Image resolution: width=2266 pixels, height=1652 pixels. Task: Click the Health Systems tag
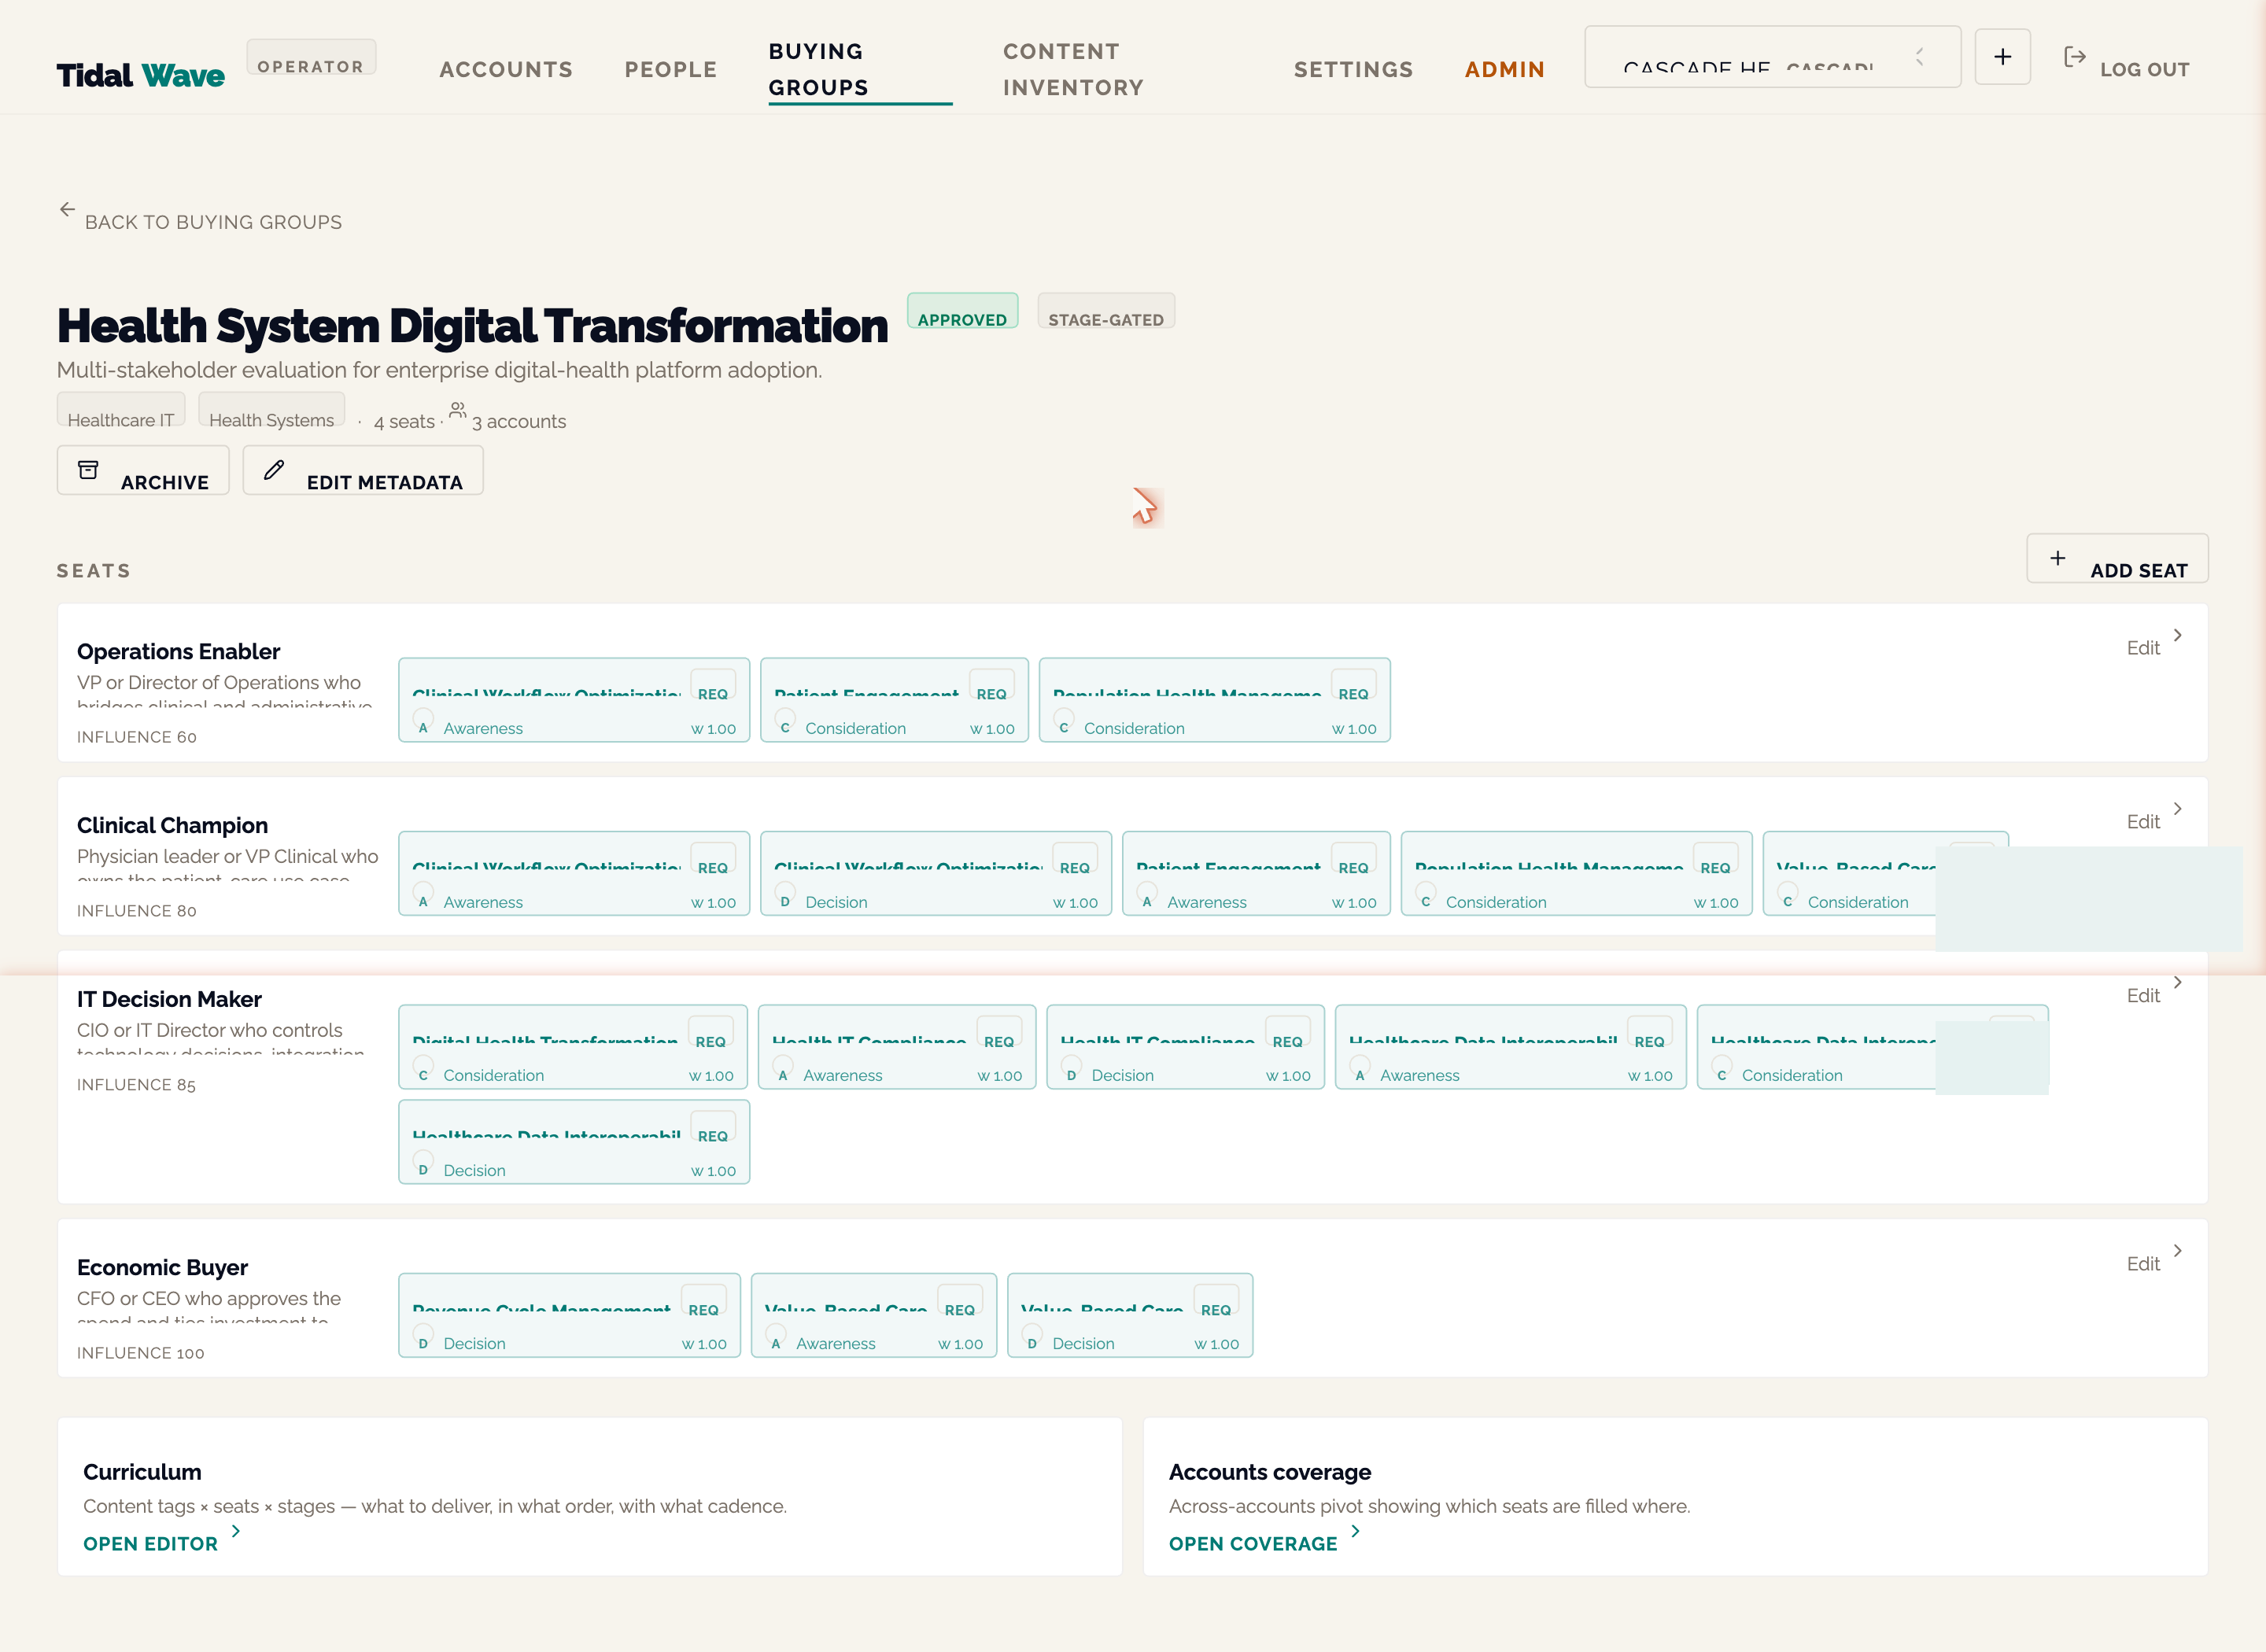(272, 410)
